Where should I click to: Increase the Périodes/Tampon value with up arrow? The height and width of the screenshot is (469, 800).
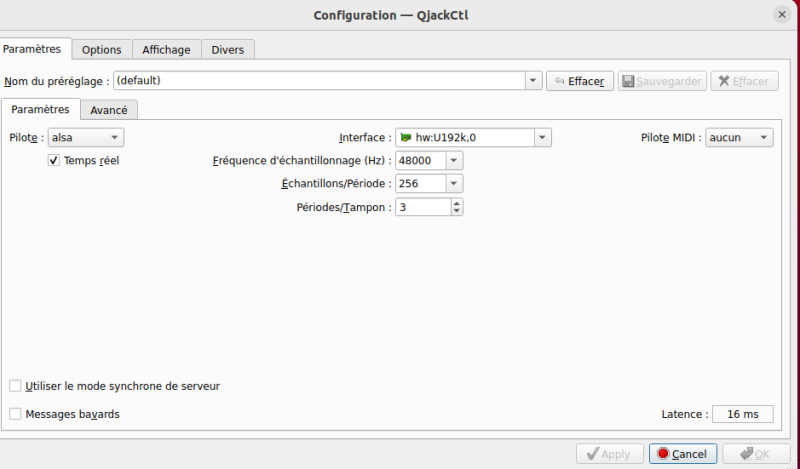click(x=457, y=203)
